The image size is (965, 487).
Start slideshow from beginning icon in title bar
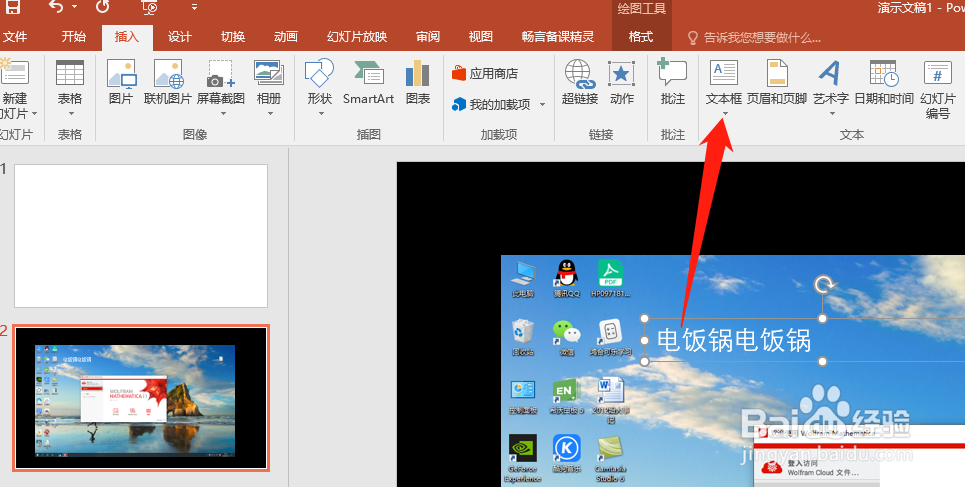tap(150, 7)
